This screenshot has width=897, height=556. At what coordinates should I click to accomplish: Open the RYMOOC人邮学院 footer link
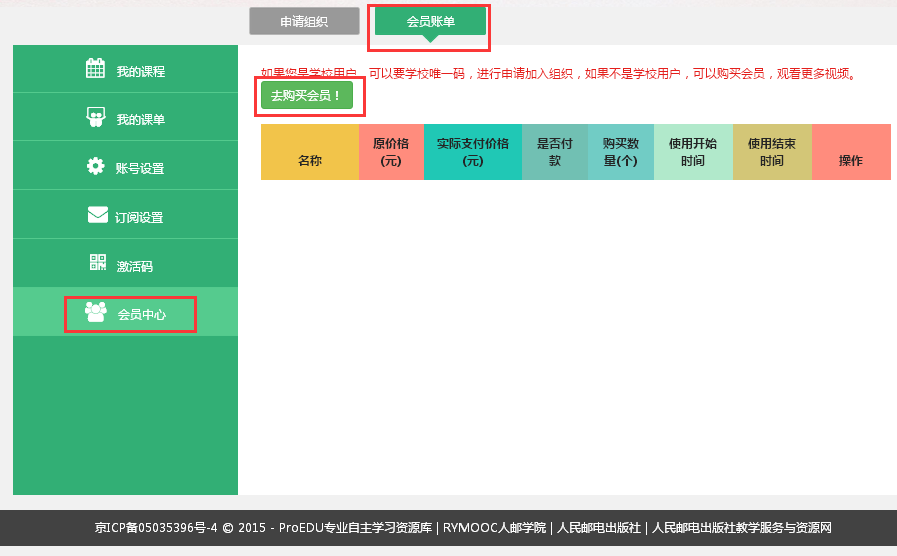coord(494,527)
